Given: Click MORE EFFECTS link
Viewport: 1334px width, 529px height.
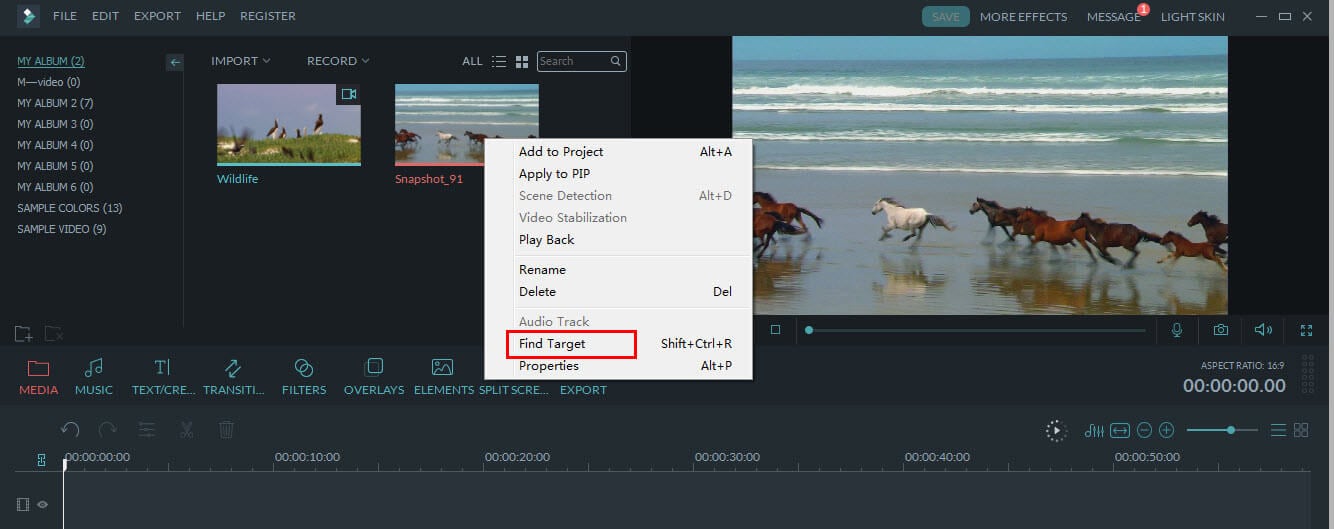Looking at the screenshot, I should click(1023, 16).
